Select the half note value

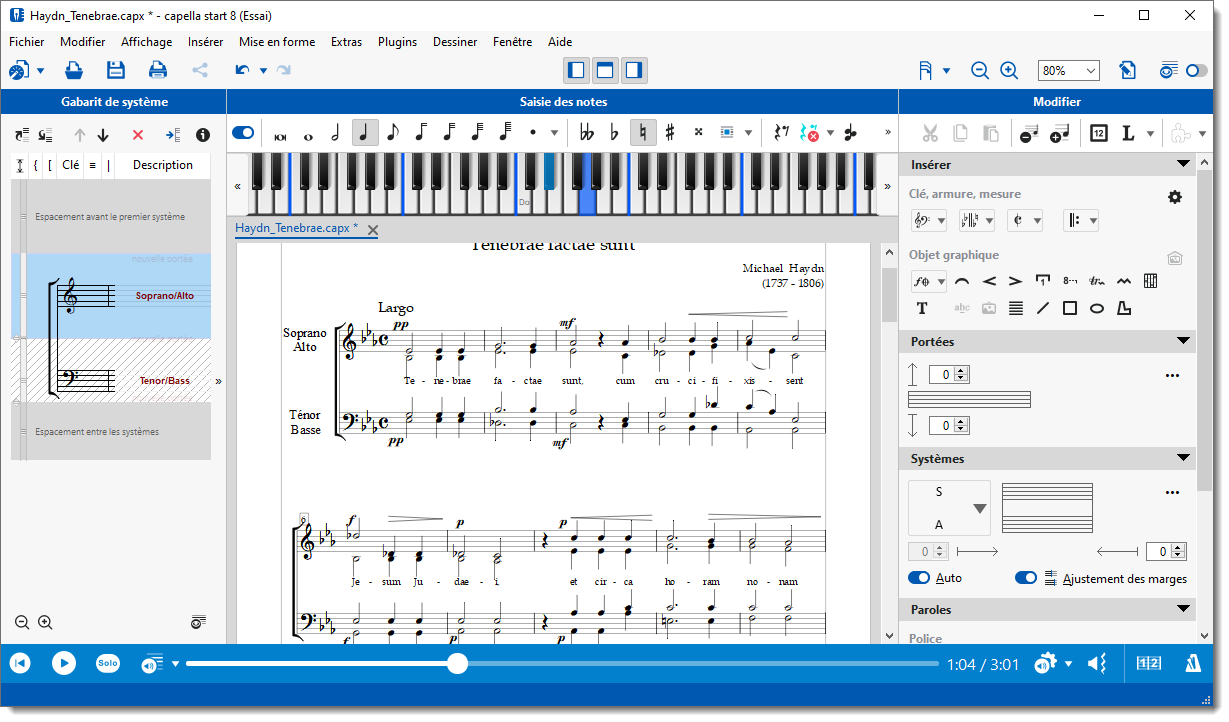(336, 132)
